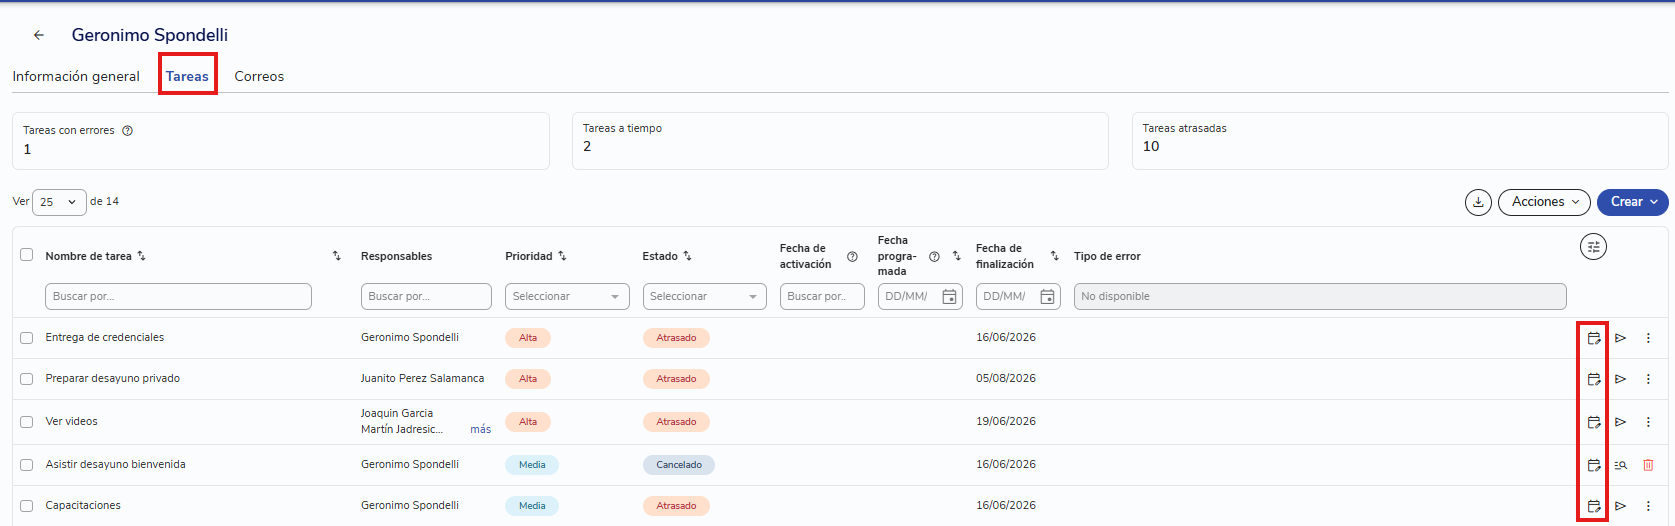
Task: Focus the task name search field
Action: pos(178,296)
